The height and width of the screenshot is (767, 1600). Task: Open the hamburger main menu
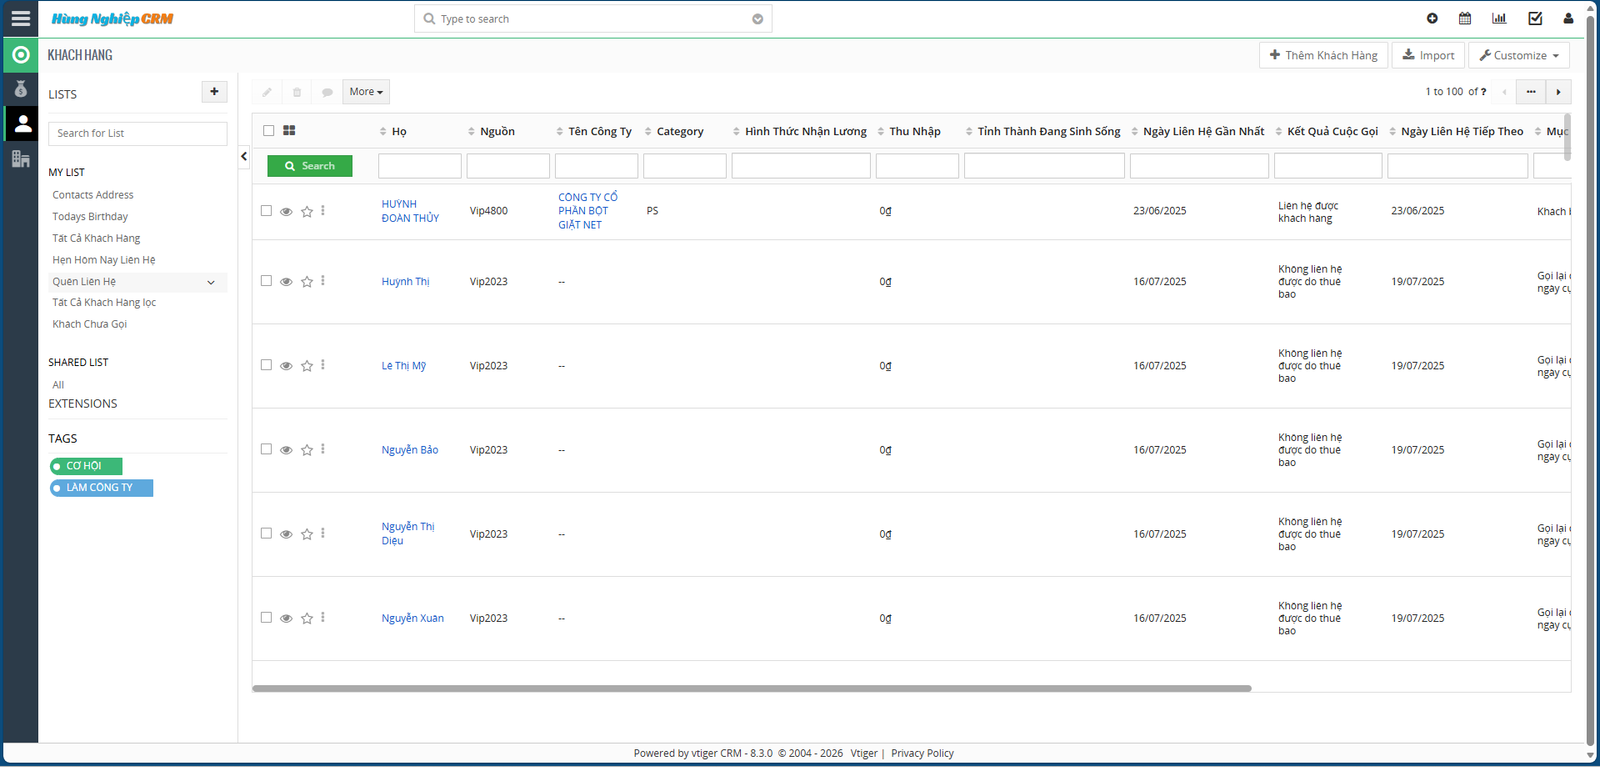tap(20, 19)
